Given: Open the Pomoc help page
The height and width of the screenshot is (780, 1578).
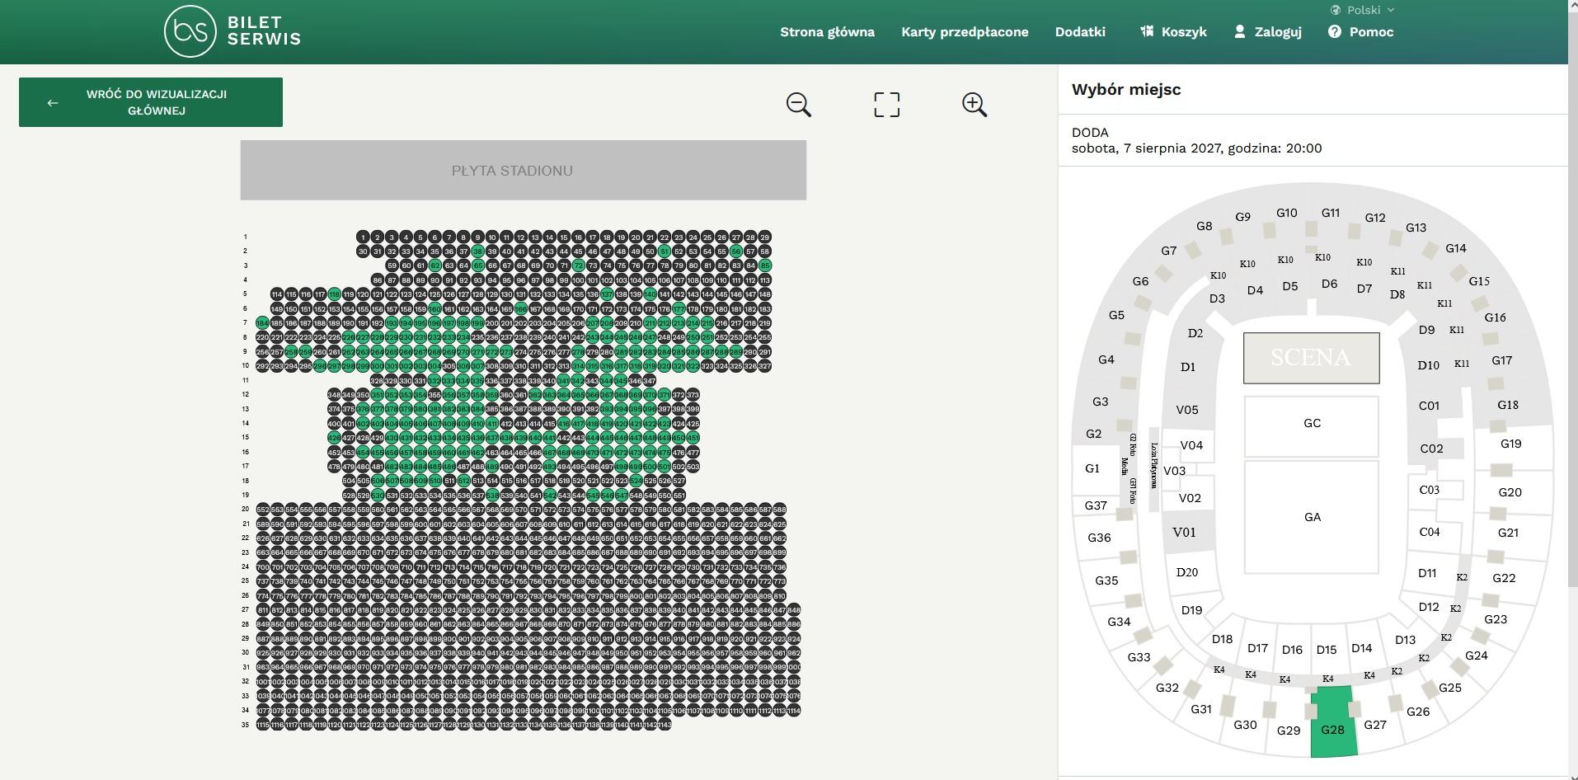Looking at the screenshot, I should click(1360, 32).
